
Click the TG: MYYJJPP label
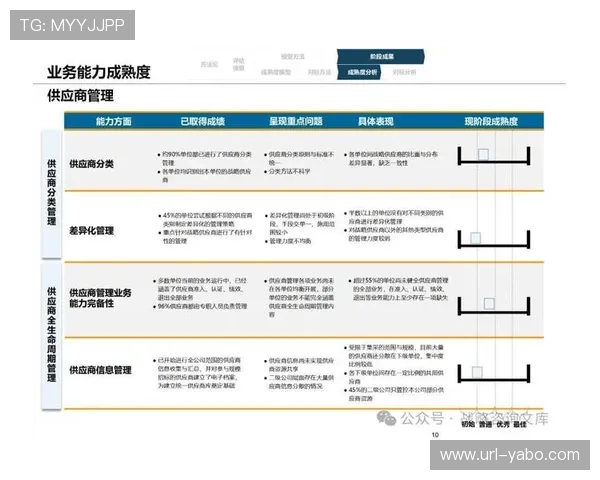point(71,25)
